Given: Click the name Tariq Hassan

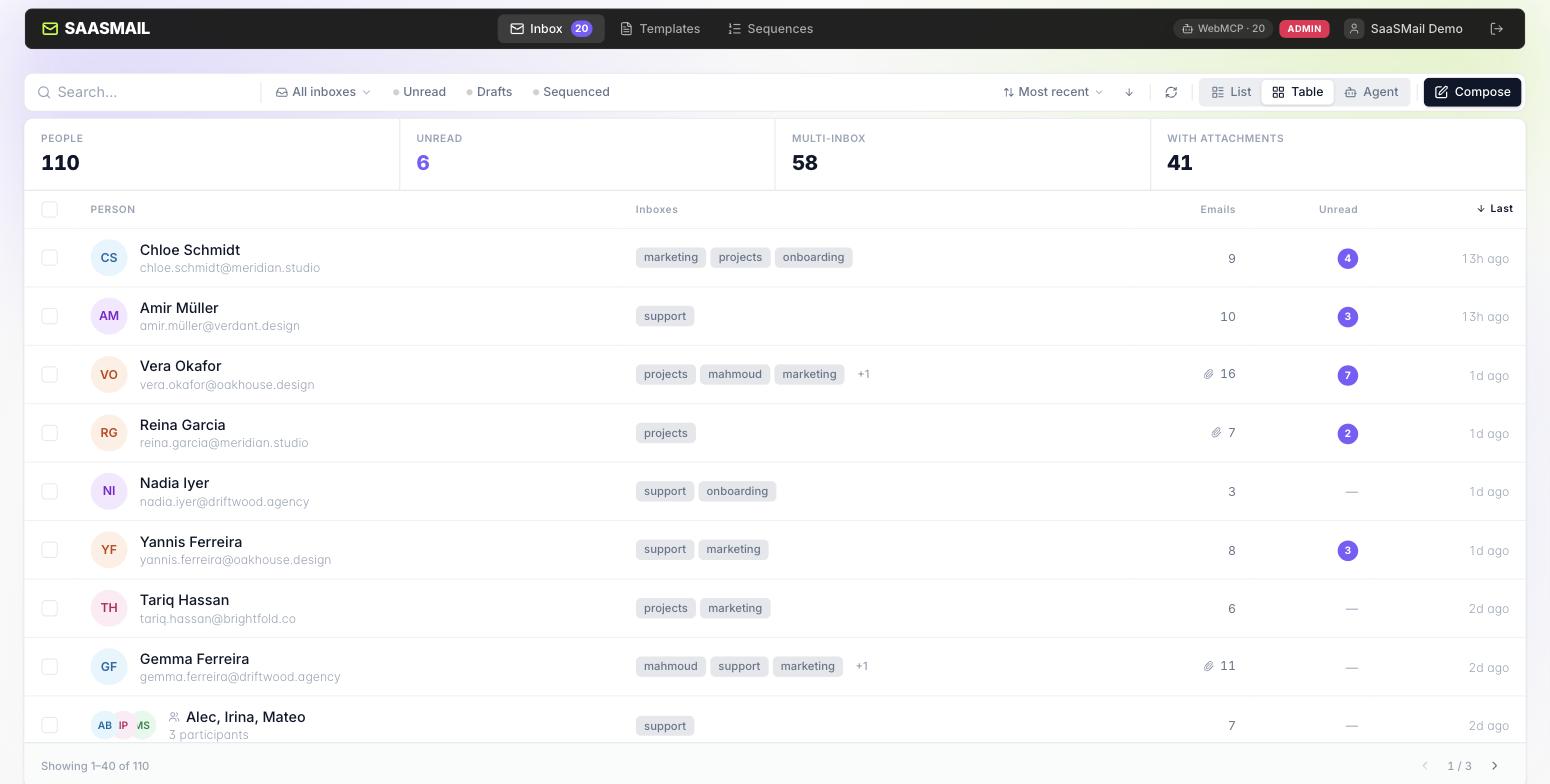Looking at the screenshot, I should pyautogui.click(x=184, y=600).
